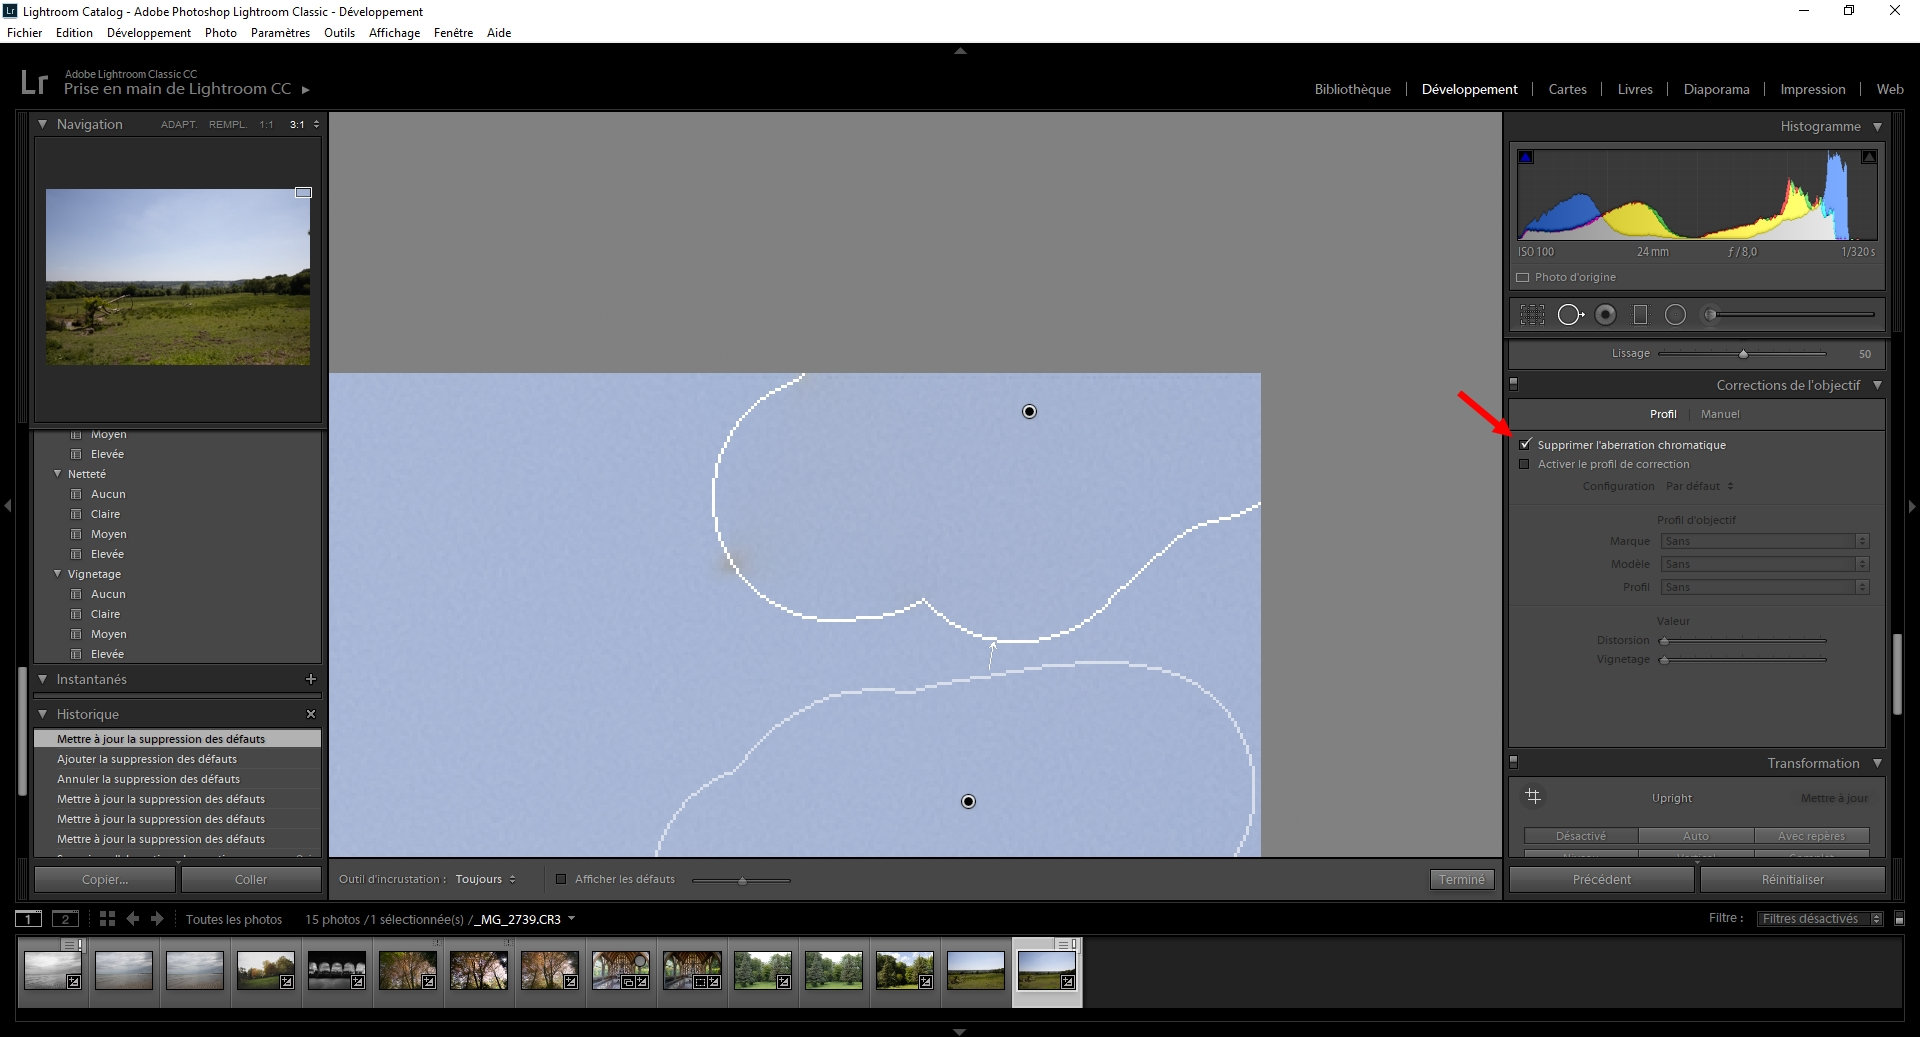Viewport: 1920px width, 1037px height.
Task: Click the defect visualization threshold slider
Action: pyautogui.click(x=741, y=881)
